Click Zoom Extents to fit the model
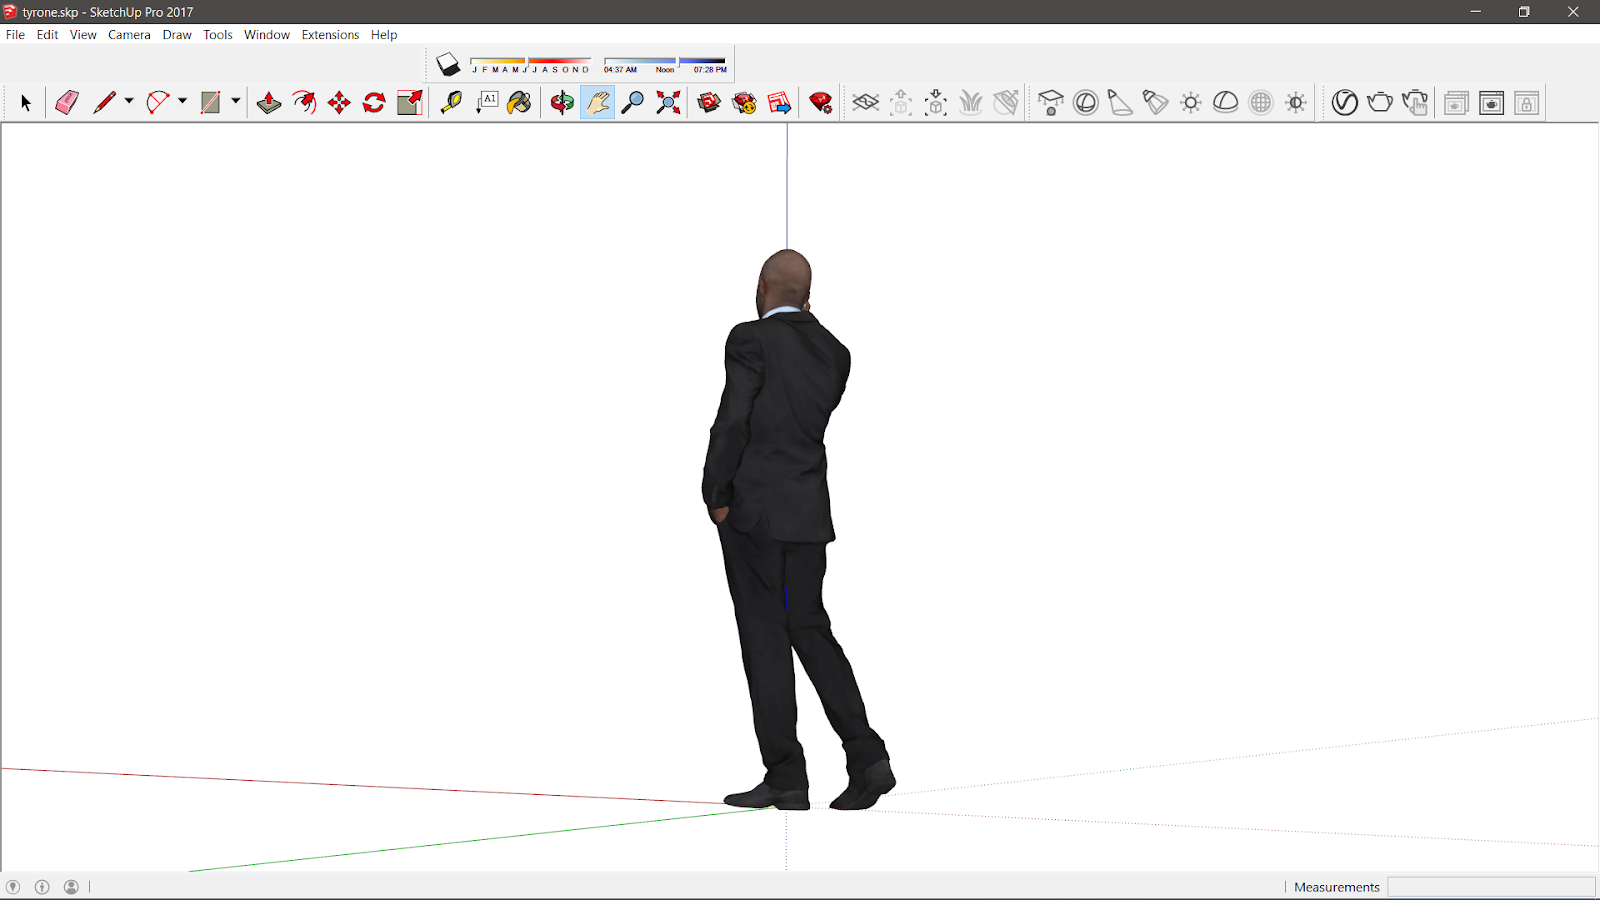The image size is (1600, 900). (x=668, y=103)
